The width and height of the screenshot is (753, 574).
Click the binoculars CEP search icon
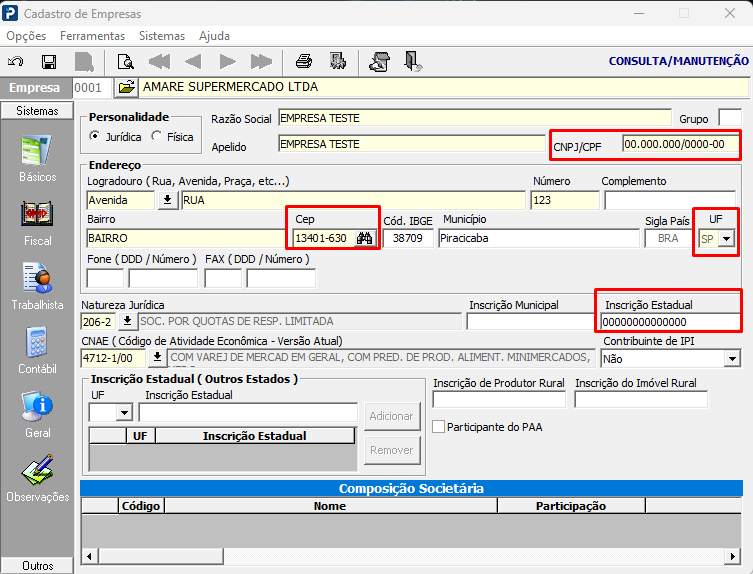coord(364,238)
